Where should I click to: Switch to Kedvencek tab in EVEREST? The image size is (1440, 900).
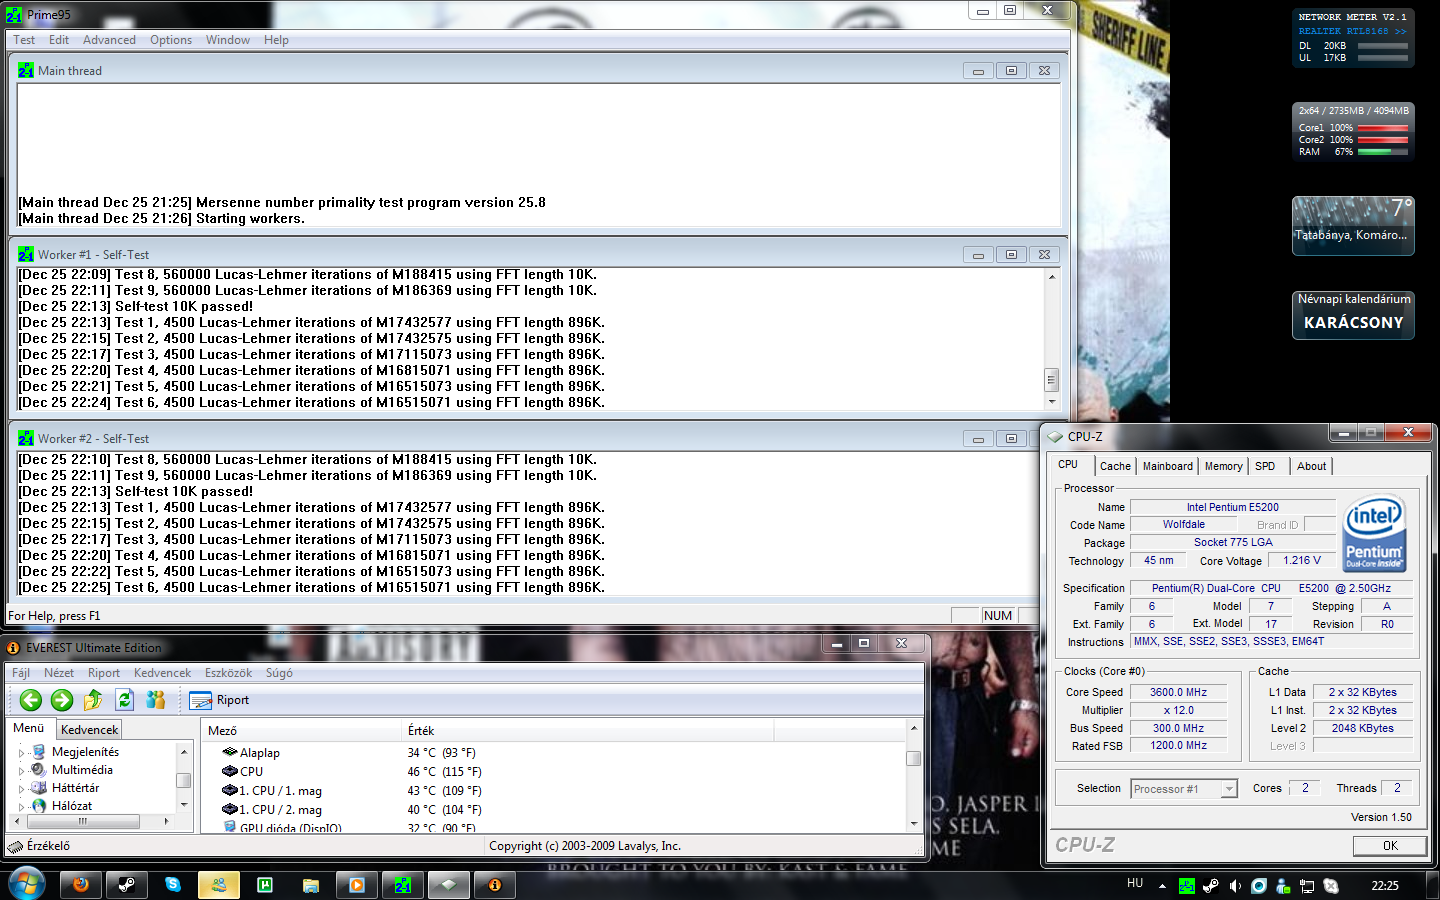89,730
